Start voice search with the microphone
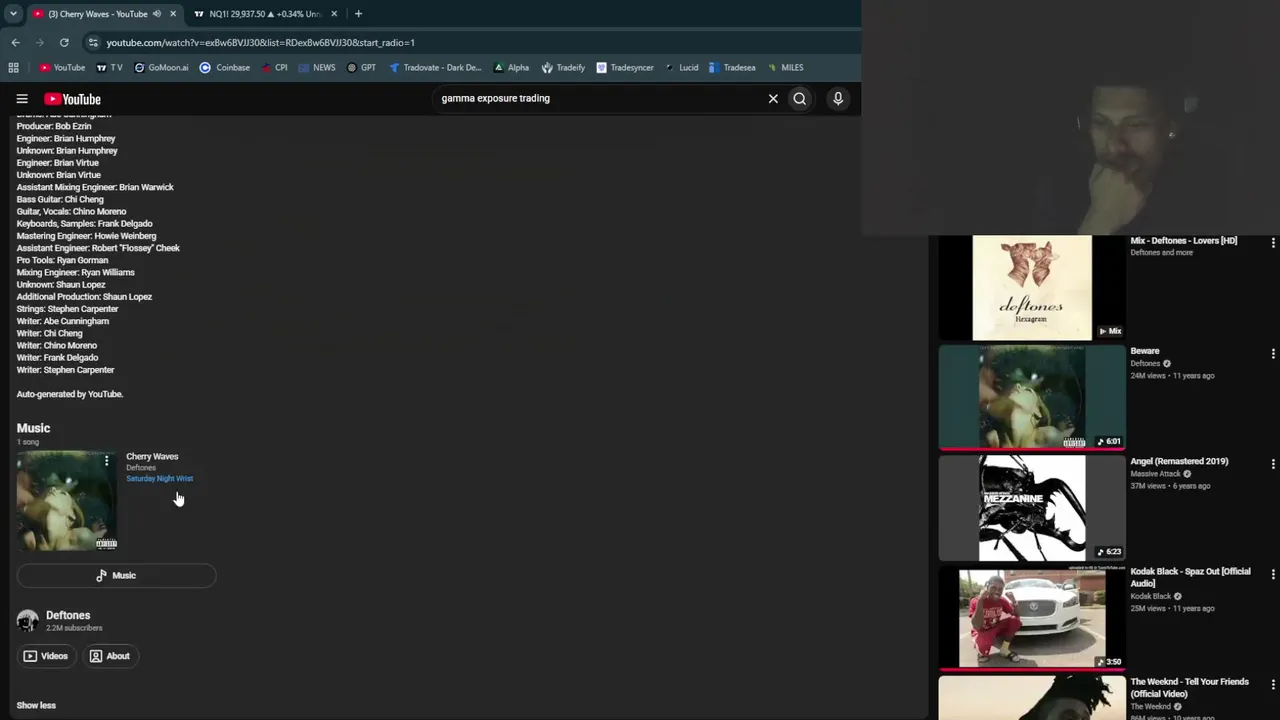The height and width of the screenshot is (720, 1280). 838,99
